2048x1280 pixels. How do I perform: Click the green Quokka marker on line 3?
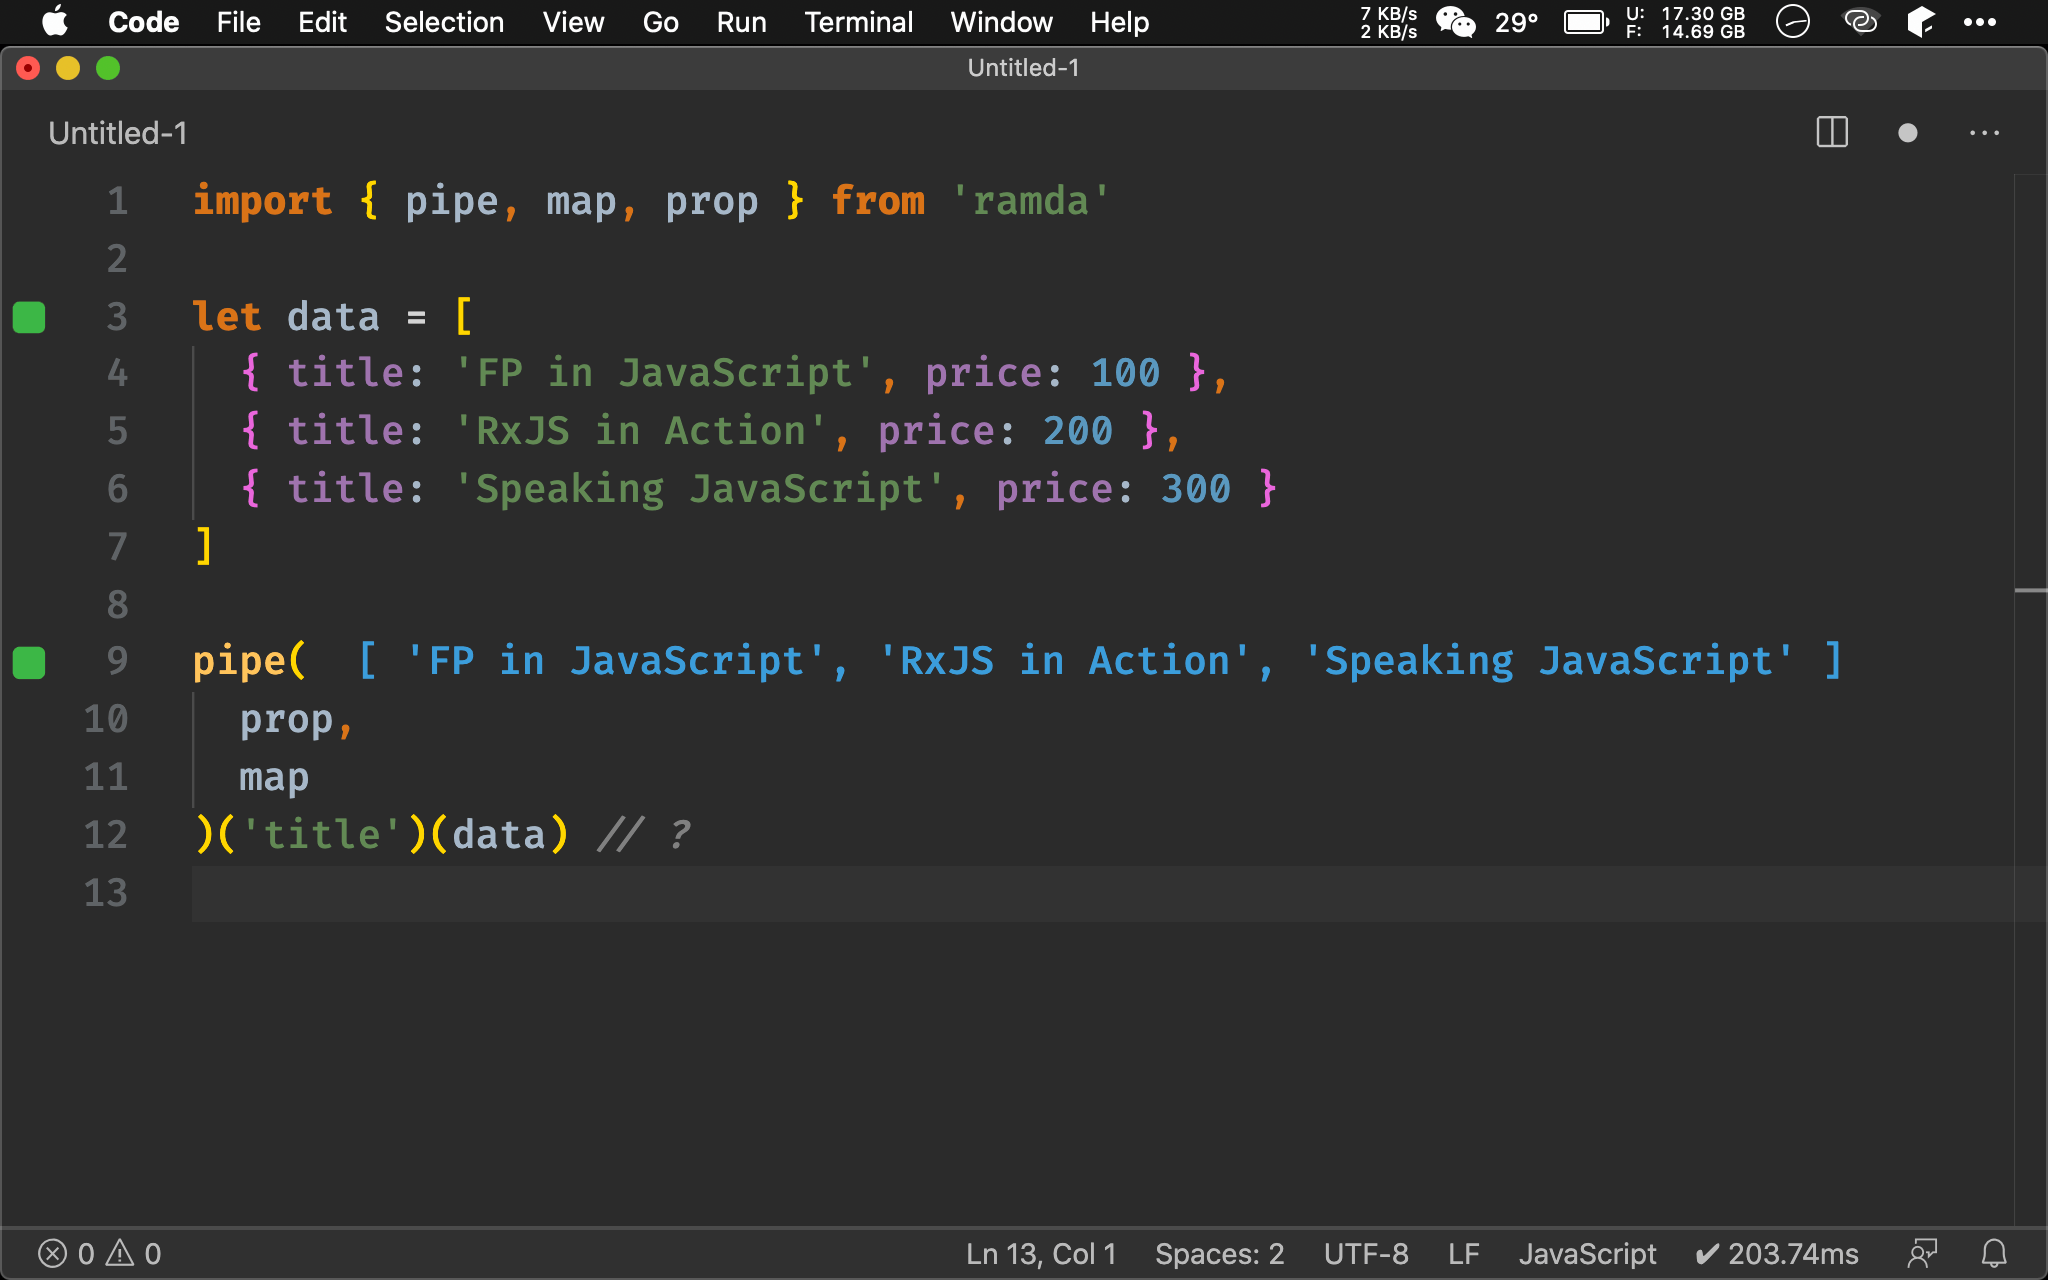[x=29, y=317]
